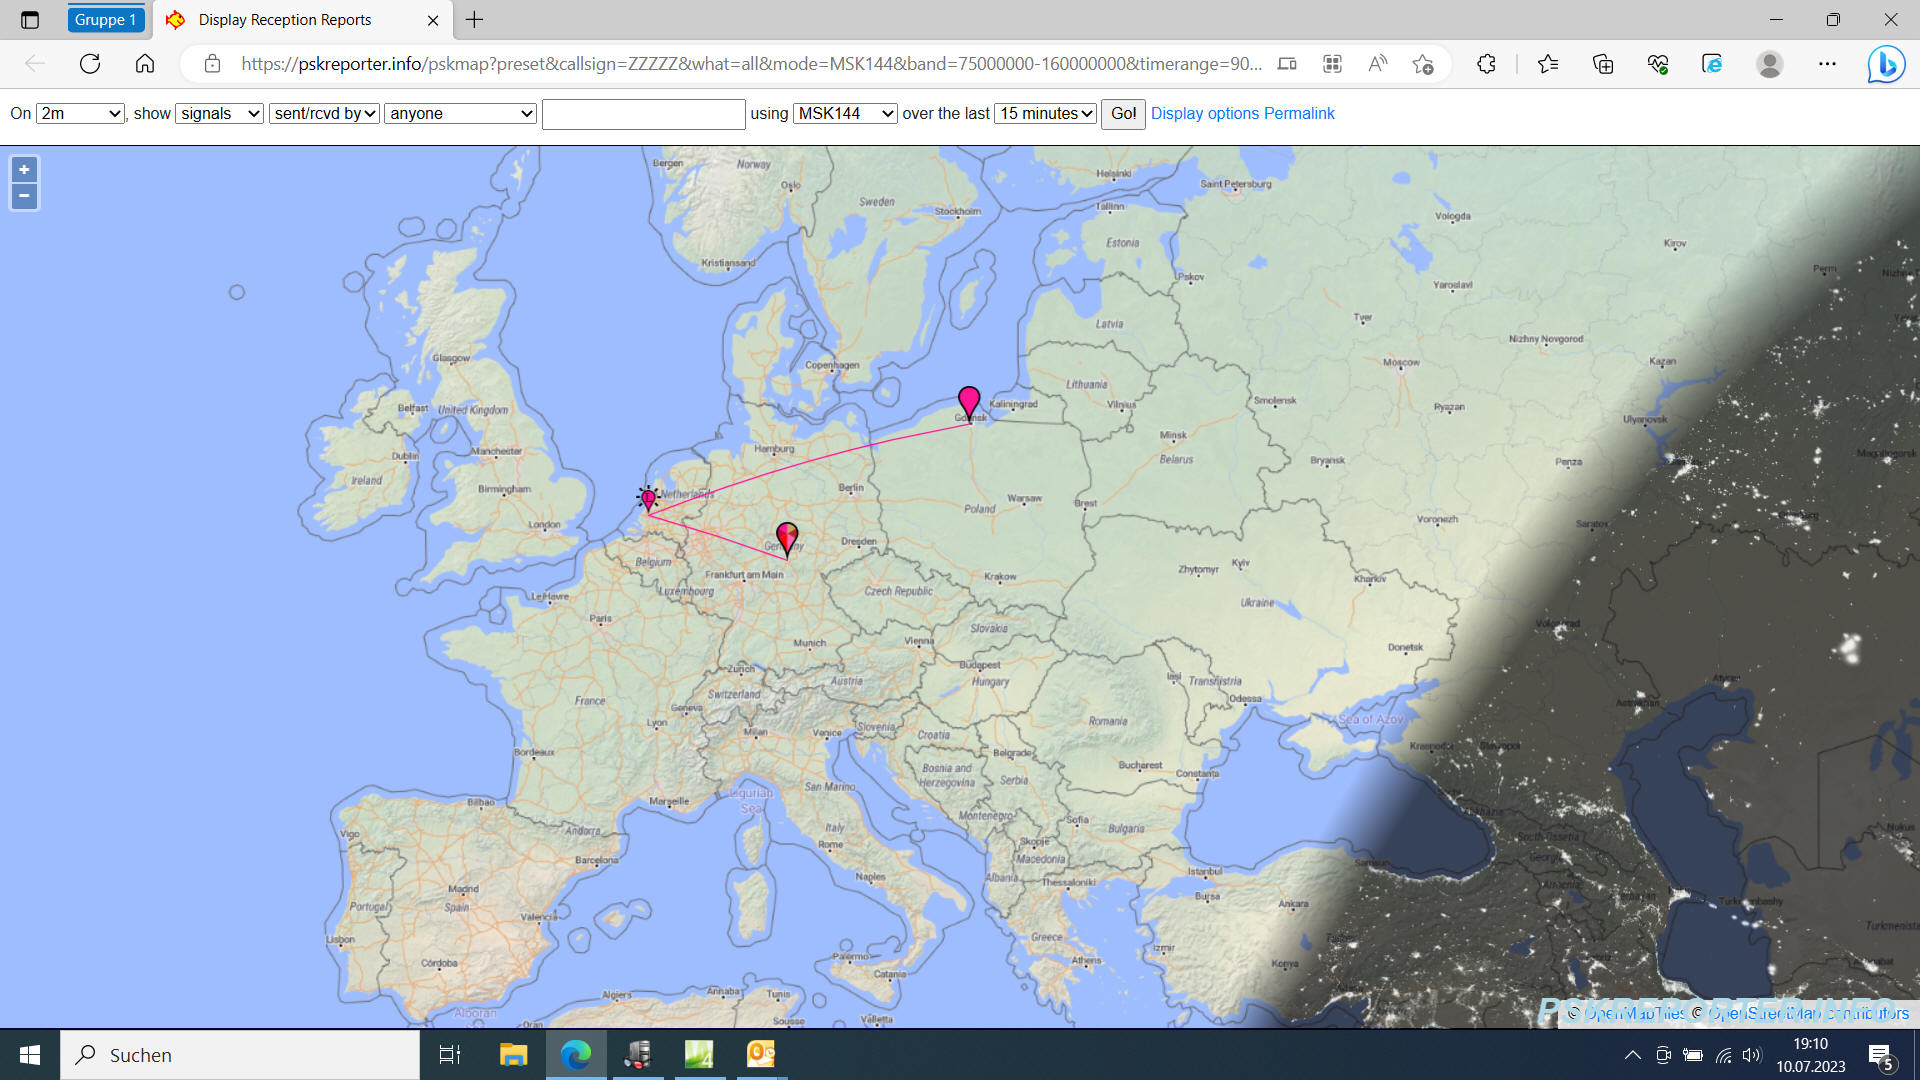This screenshot has width=1920, height=1080.
Task: Click the pink marker near Gdansk
Action: [968, 401]
